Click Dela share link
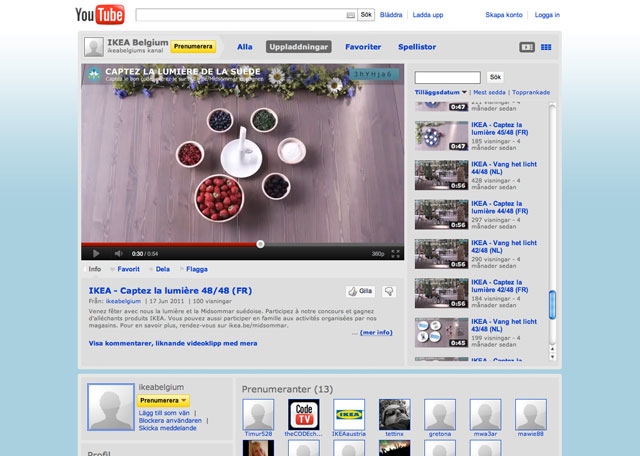 click(x=162, y=269)
